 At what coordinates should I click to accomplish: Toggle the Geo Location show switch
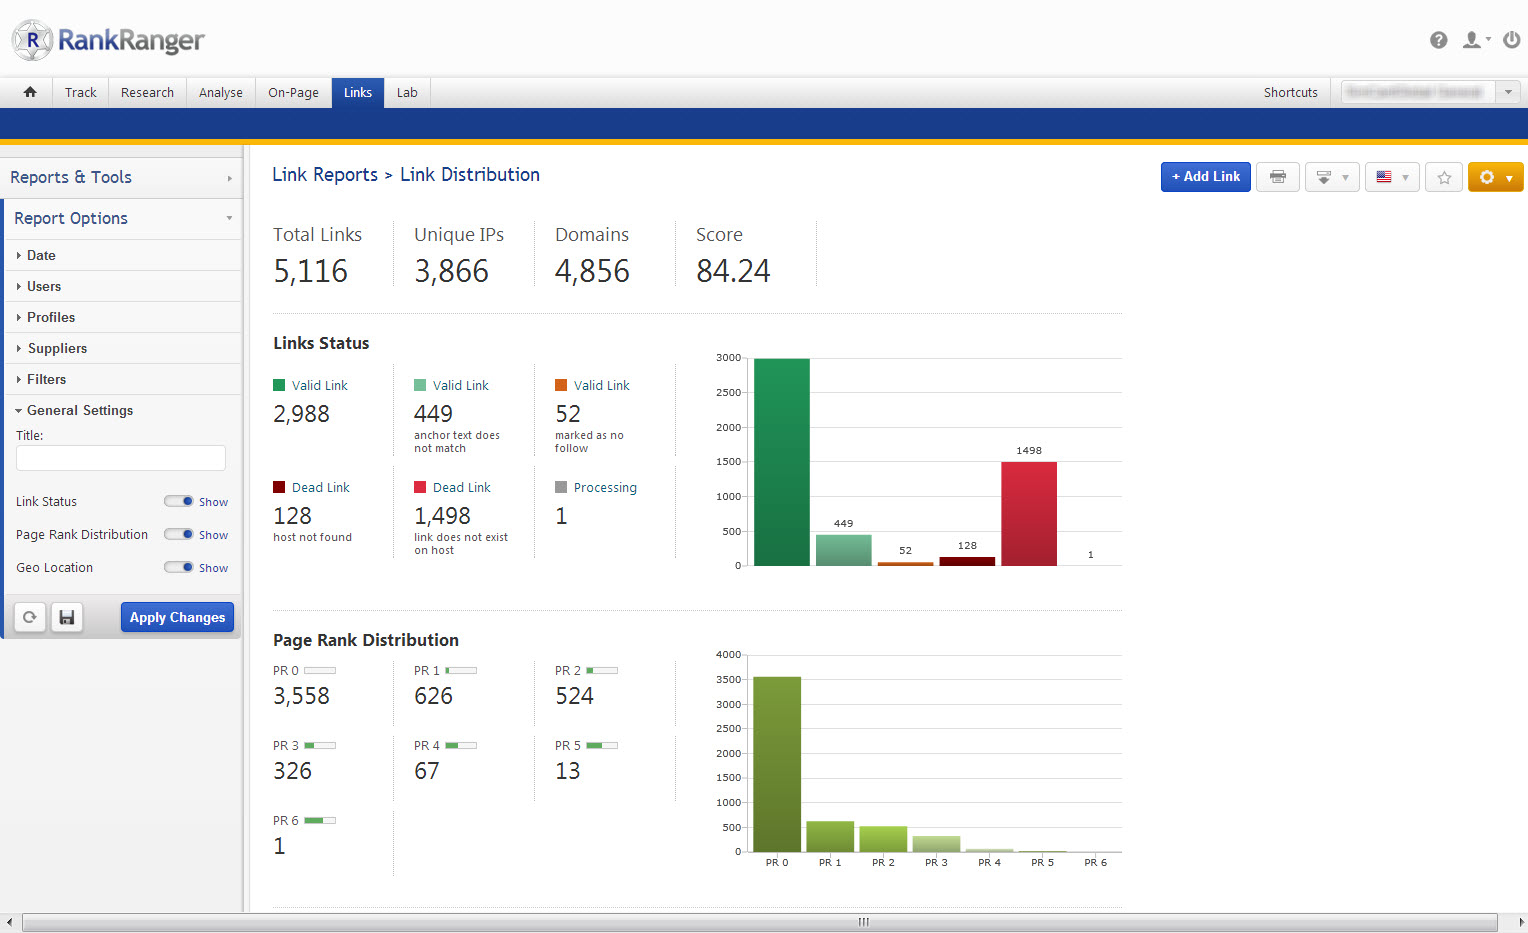180,567
